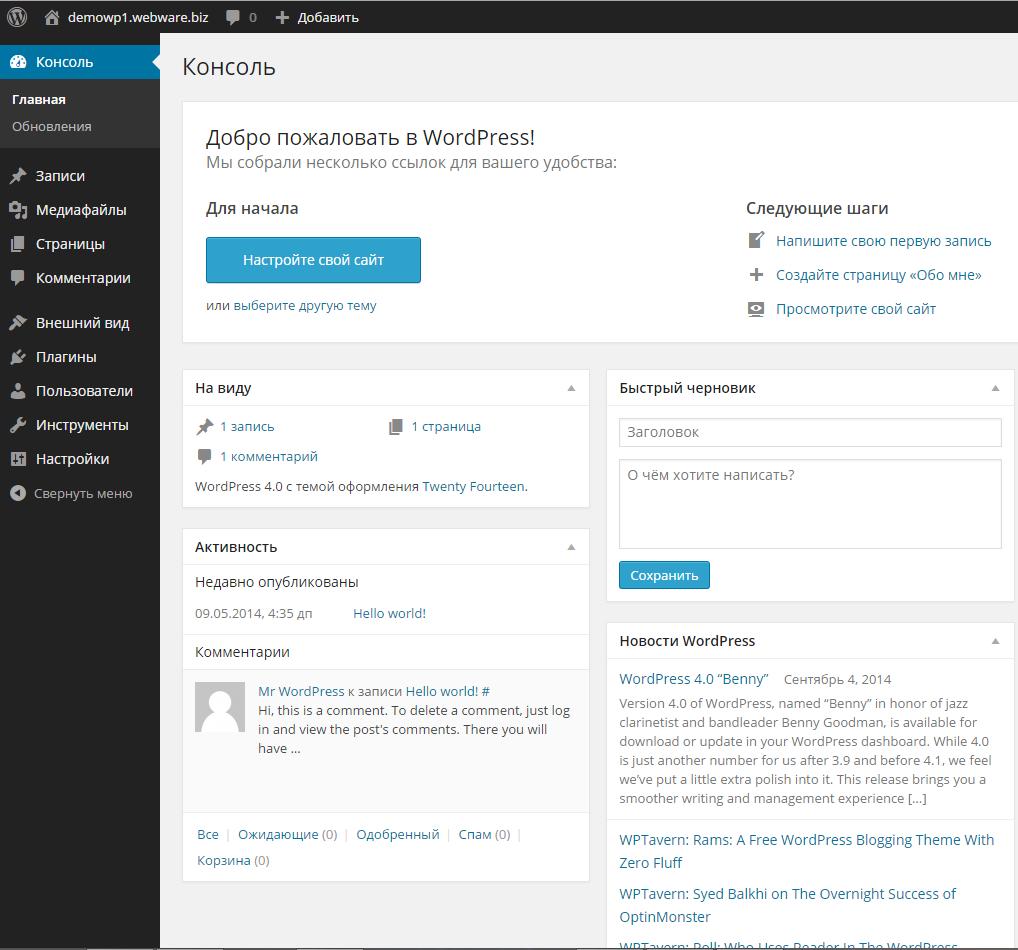Viewport: 1018px width, 950px height.
Task: Click comment icon beside 1 комментарий
Action: pyautogui.click(x=205, y=456)
